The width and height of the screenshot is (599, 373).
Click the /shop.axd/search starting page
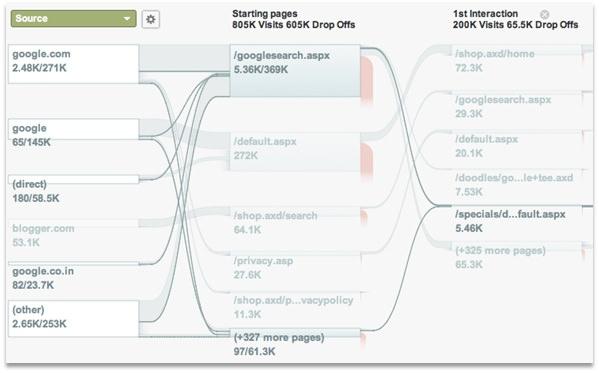[295, 216]
